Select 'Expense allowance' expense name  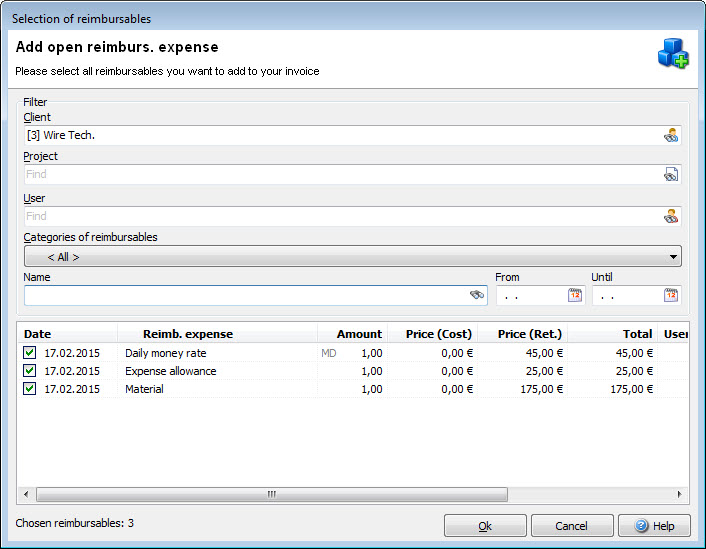[171, 371]
